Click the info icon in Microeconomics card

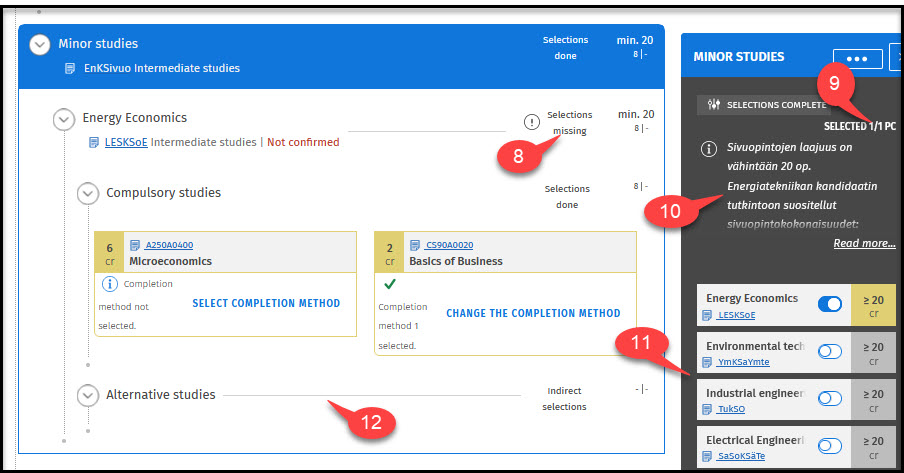point(111,284)
